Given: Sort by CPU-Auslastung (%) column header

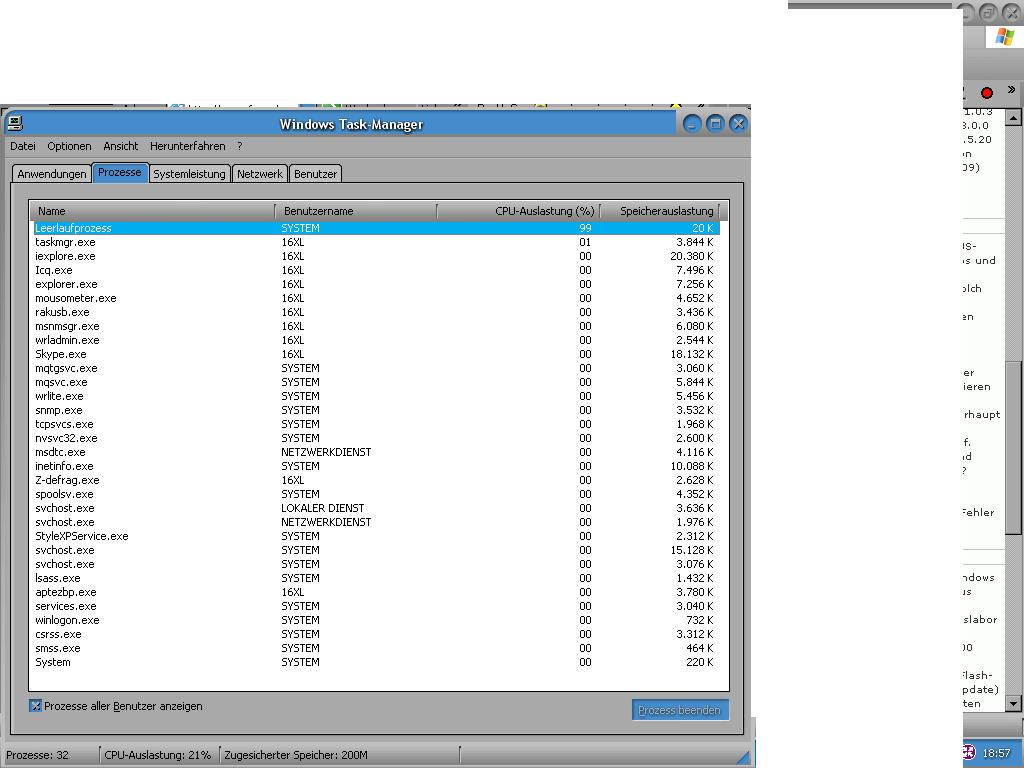Looking at the screenshot, I should point(518,211).
